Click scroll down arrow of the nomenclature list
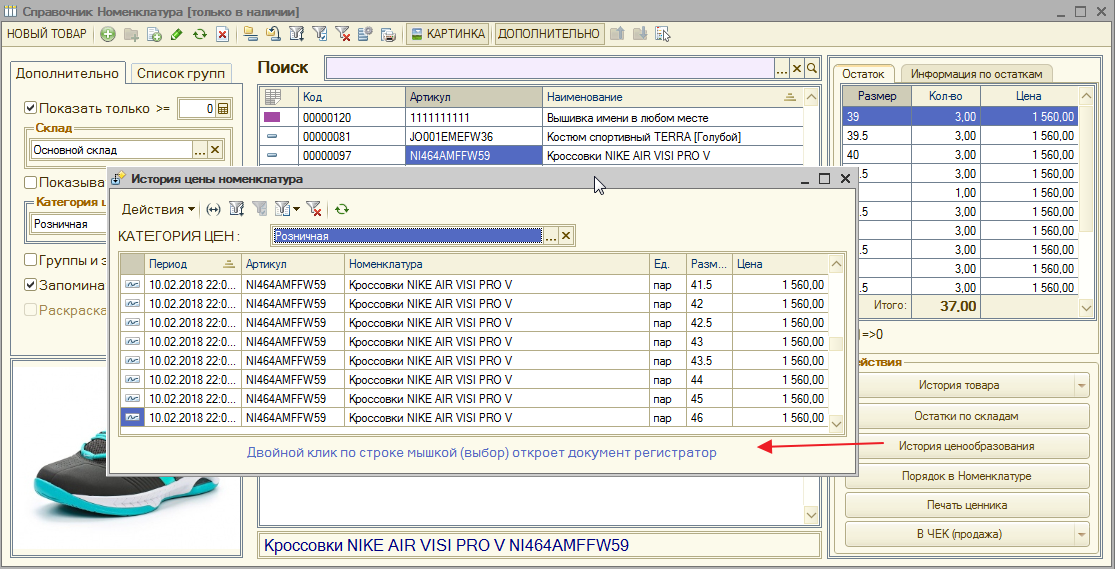This screenshot has width=1115, height=569. (x=811, y=514)
